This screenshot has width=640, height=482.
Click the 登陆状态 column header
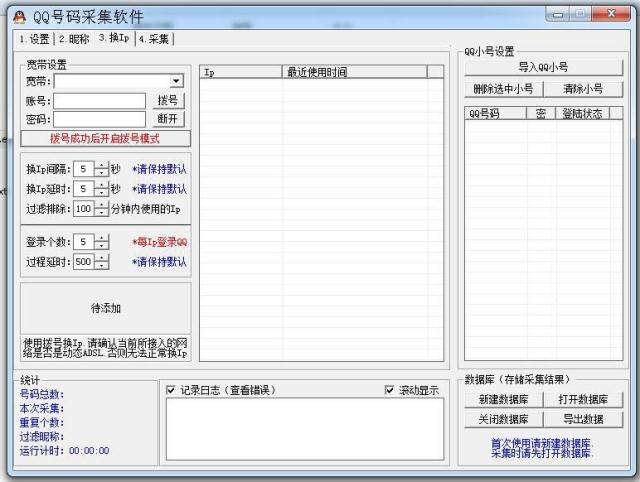point(582,113)
